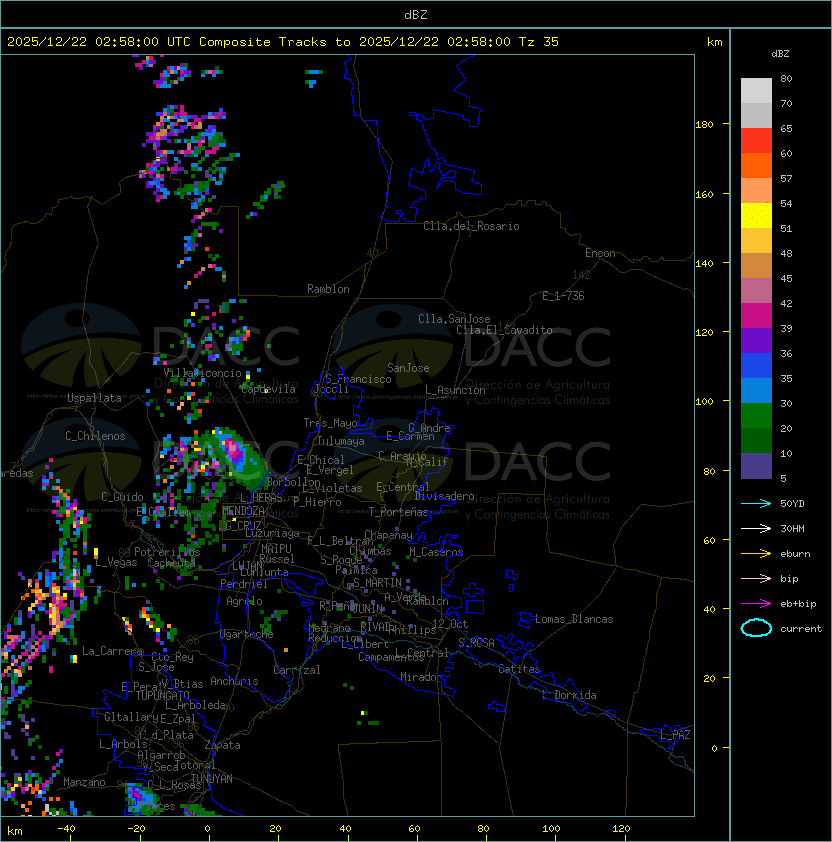Viewport: 832px width, 842px height.
Task: Pick the red 60–65 dBZ swatch
Action: click(756, 141)
